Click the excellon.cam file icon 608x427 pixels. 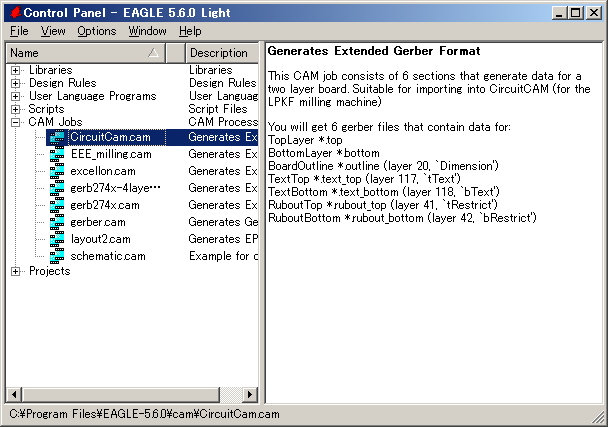[57, 171]
